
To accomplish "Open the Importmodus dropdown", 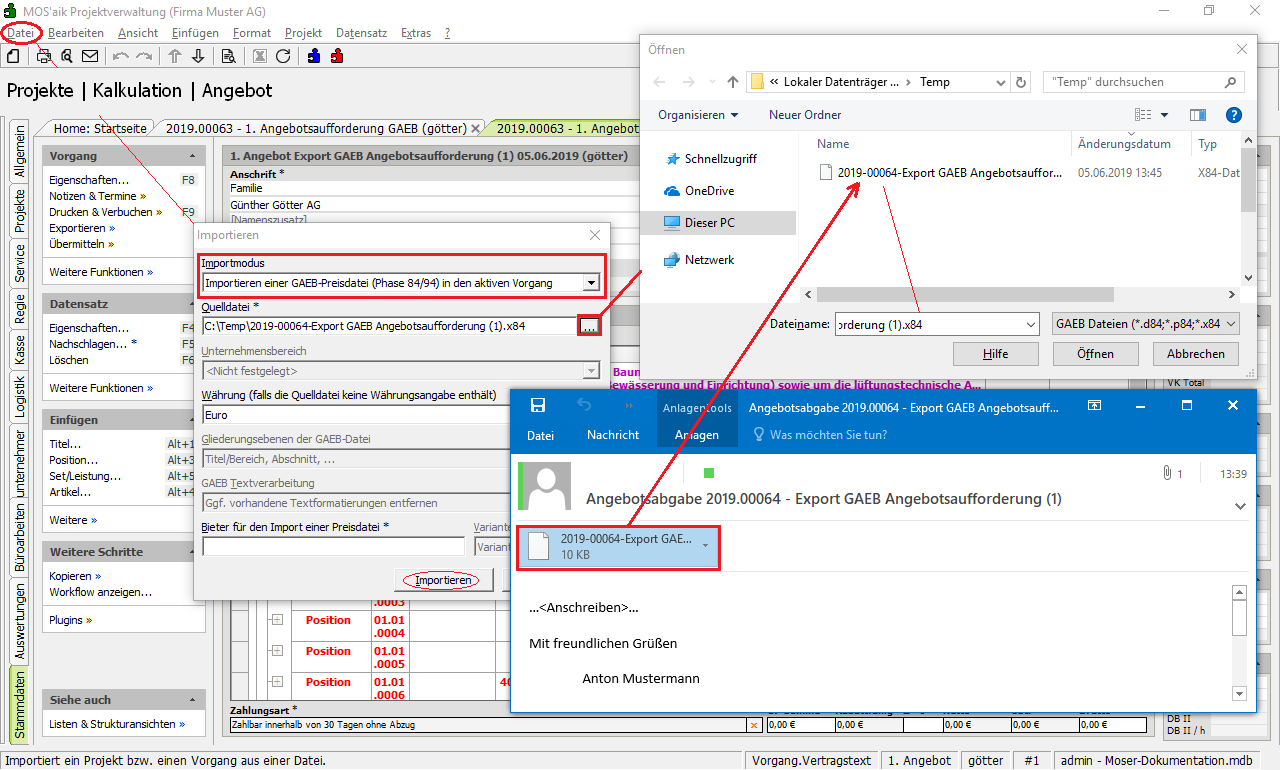I will coord(591,283).
